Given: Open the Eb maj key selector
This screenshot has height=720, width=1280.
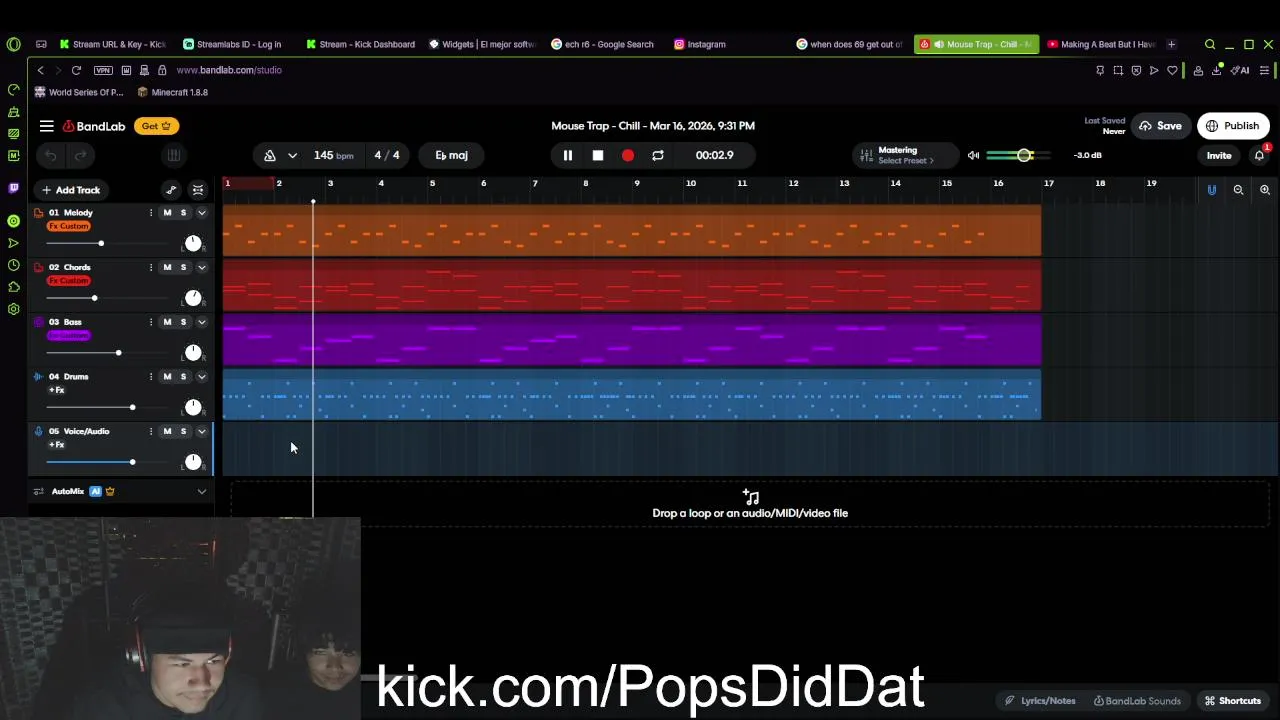Looking at the screenshot, I should pos(452,155).
